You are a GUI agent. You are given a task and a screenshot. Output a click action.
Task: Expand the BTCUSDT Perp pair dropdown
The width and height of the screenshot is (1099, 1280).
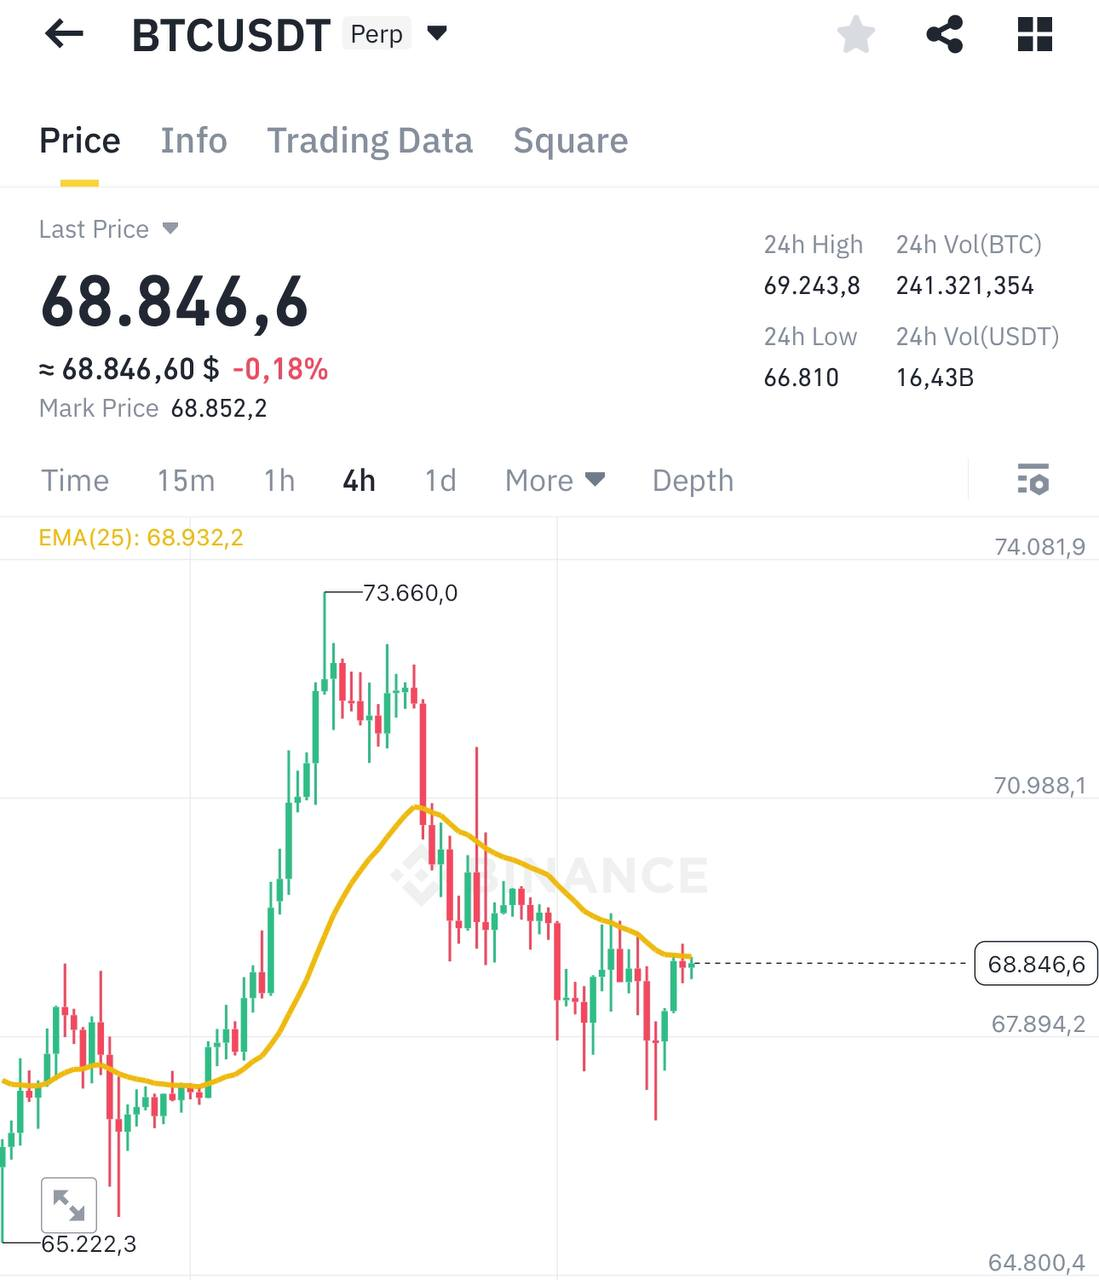[437, 33]
